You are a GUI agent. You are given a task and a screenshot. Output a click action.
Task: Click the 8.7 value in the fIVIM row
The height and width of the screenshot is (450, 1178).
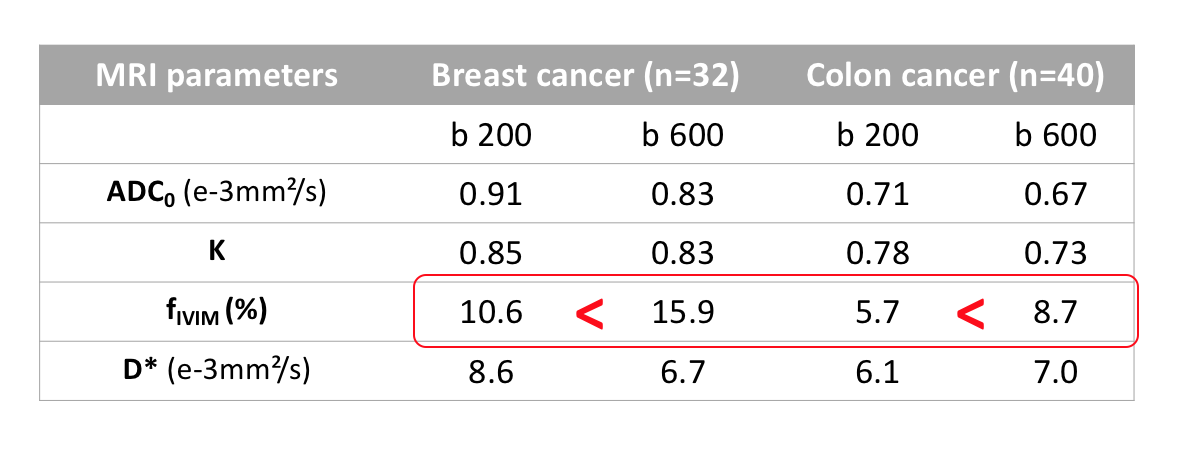coord(1055,312)
